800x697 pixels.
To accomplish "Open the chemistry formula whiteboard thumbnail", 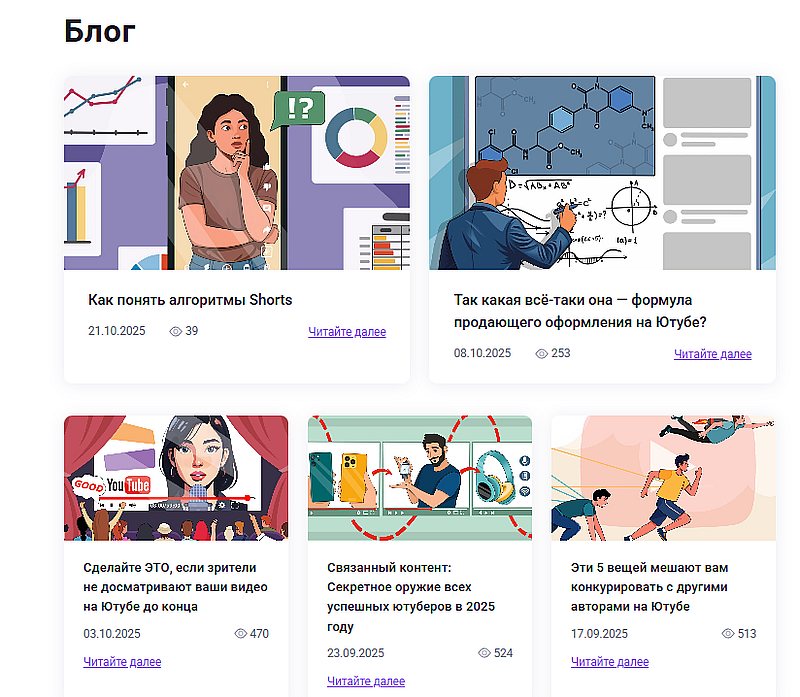I will pyautogui.click(x=602, y=173).
